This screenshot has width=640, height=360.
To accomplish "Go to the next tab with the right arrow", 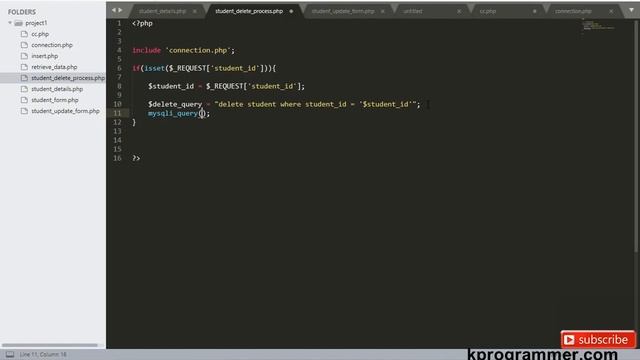I will click(x=120, y=10).
